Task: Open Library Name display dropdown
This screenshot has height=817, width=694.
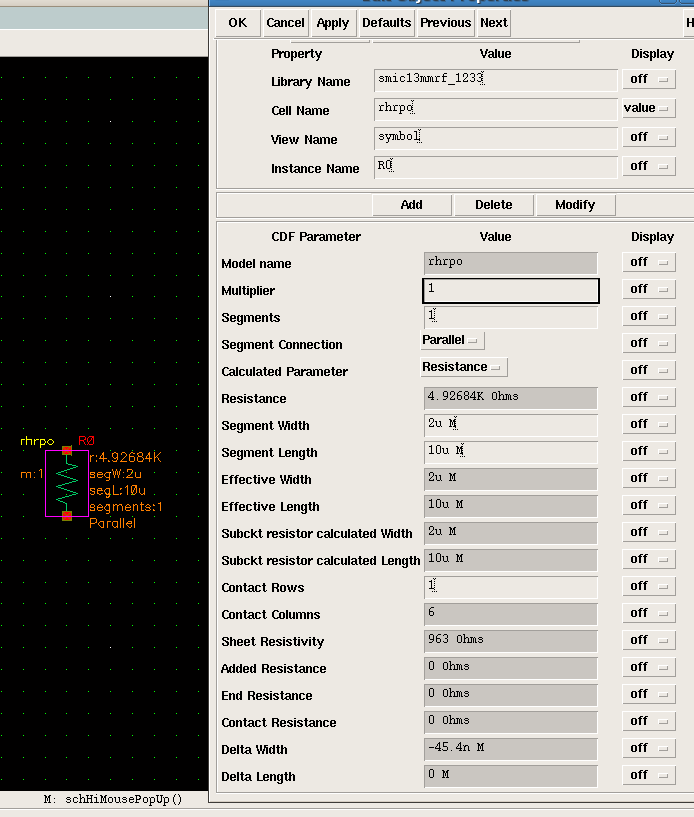Action: pos(649,79)
